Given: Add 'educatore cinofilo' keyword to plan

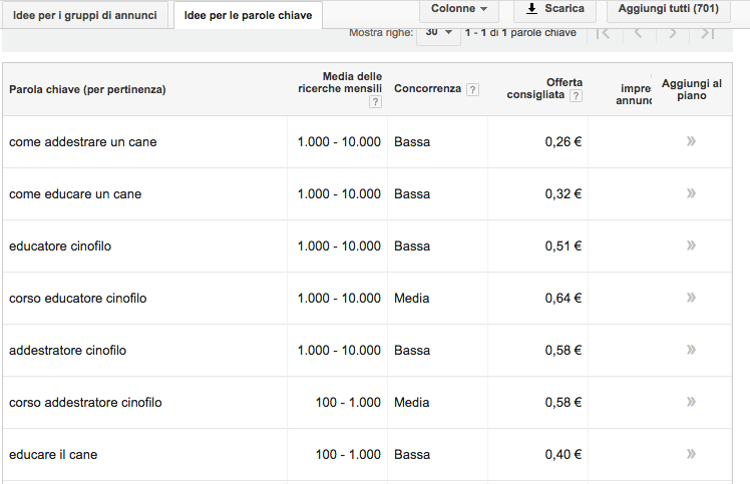Looking at the screenshot, I should click(x=691, y=245).
